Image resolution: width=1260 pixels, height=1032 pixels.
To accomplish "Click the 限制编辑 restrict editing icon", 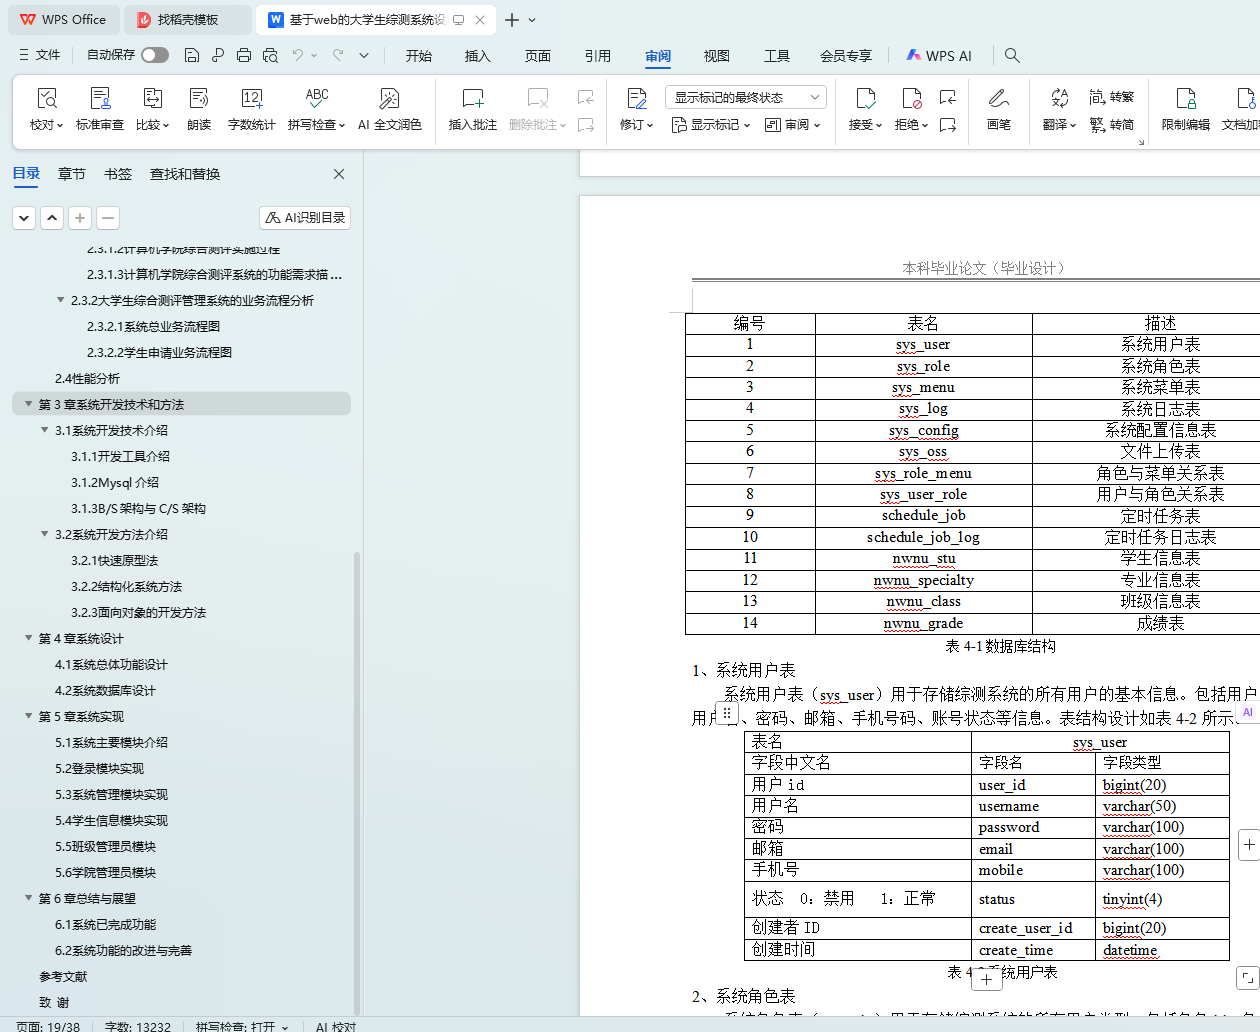I will click(1185, 108).
